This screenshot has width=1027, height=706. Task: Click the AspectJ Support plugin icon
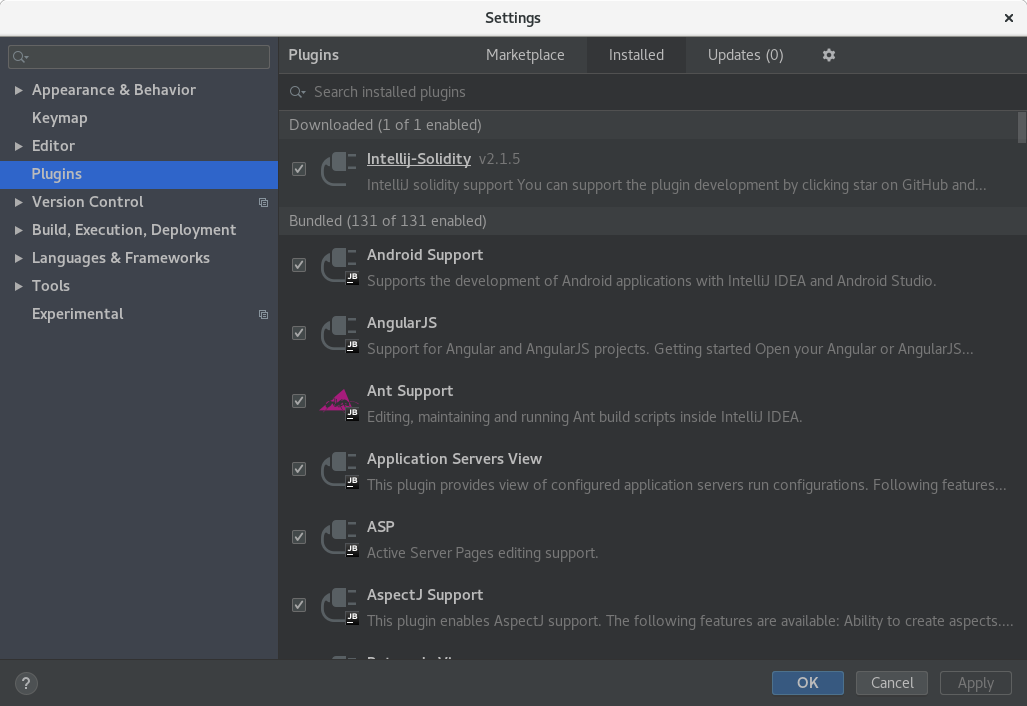click(x=339, y=606)
